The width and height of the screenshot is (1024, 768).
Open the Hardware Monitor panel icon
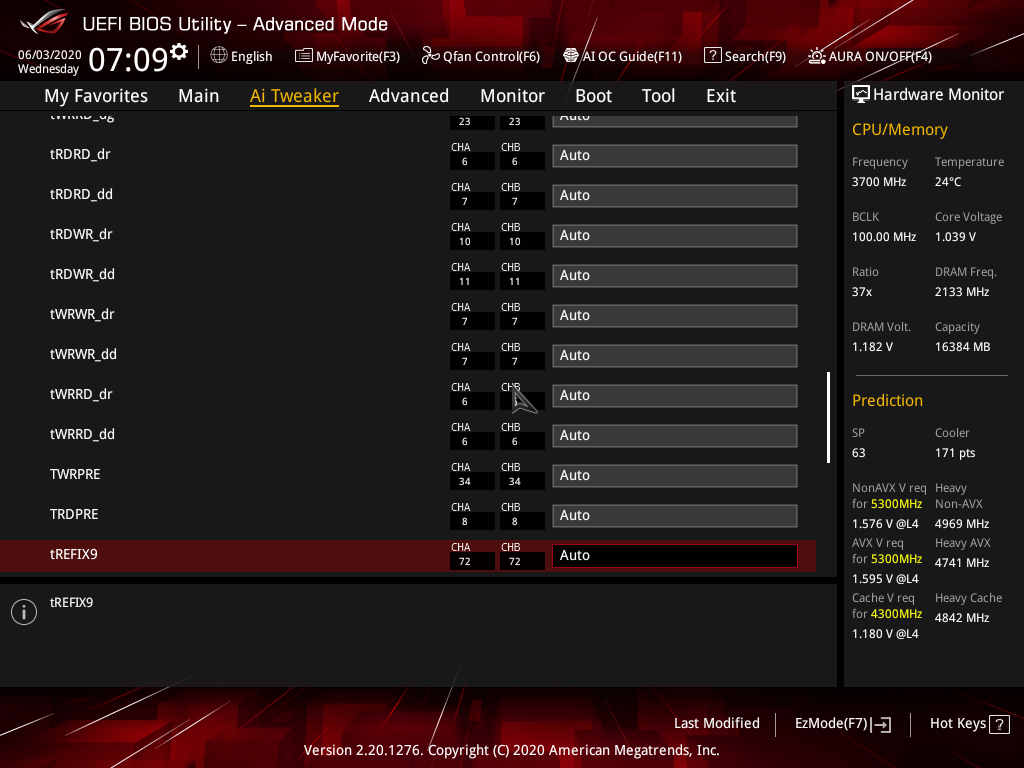coord(861,94)
